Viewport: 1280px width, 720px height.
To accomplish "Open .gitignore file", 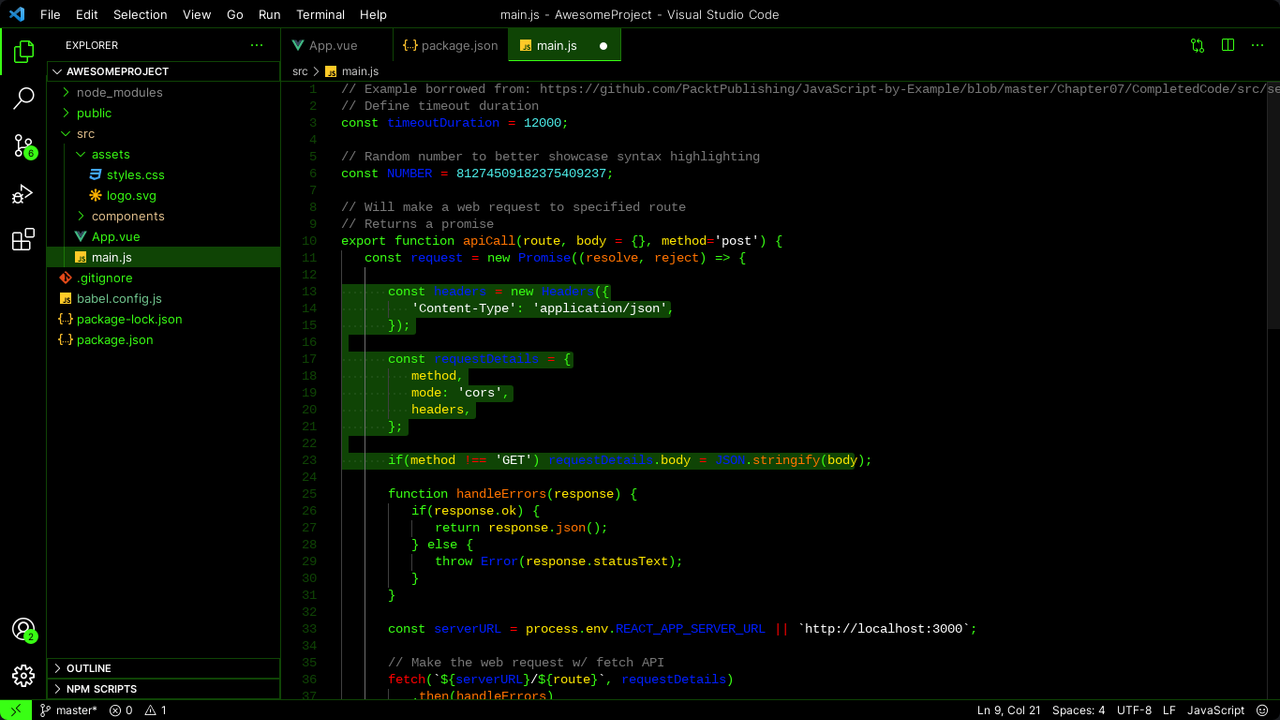I will click(164, 278).
